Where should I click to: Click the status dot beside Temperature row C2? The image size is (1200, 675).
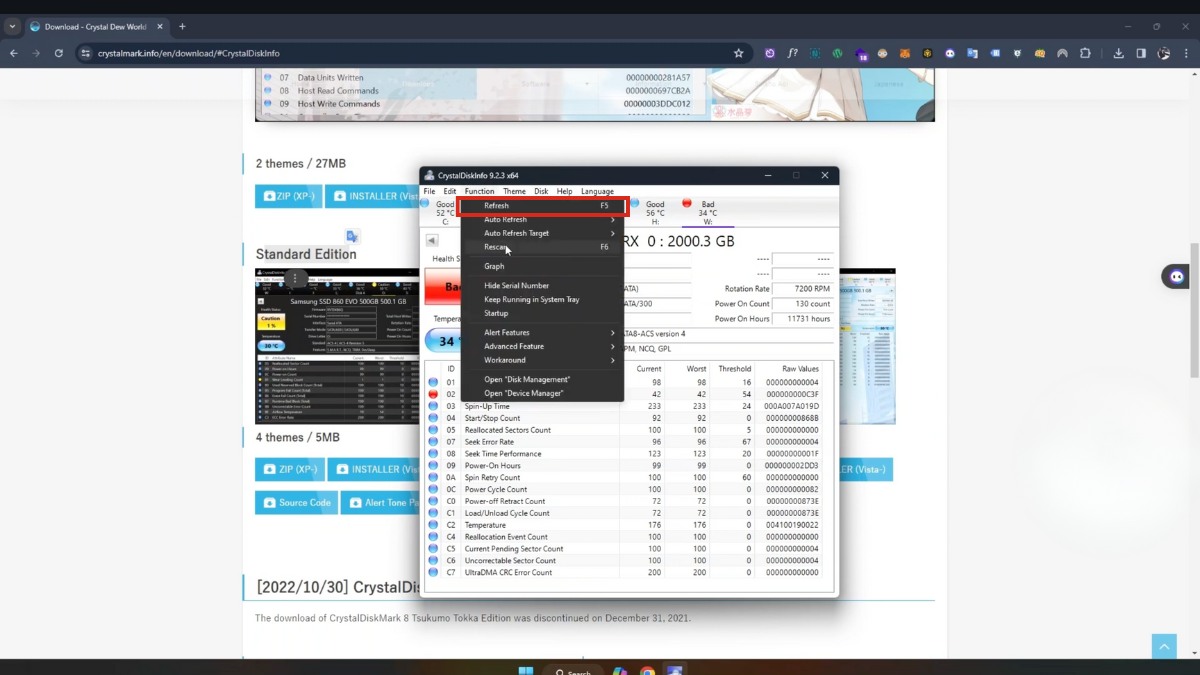click(x=433, y=525)
